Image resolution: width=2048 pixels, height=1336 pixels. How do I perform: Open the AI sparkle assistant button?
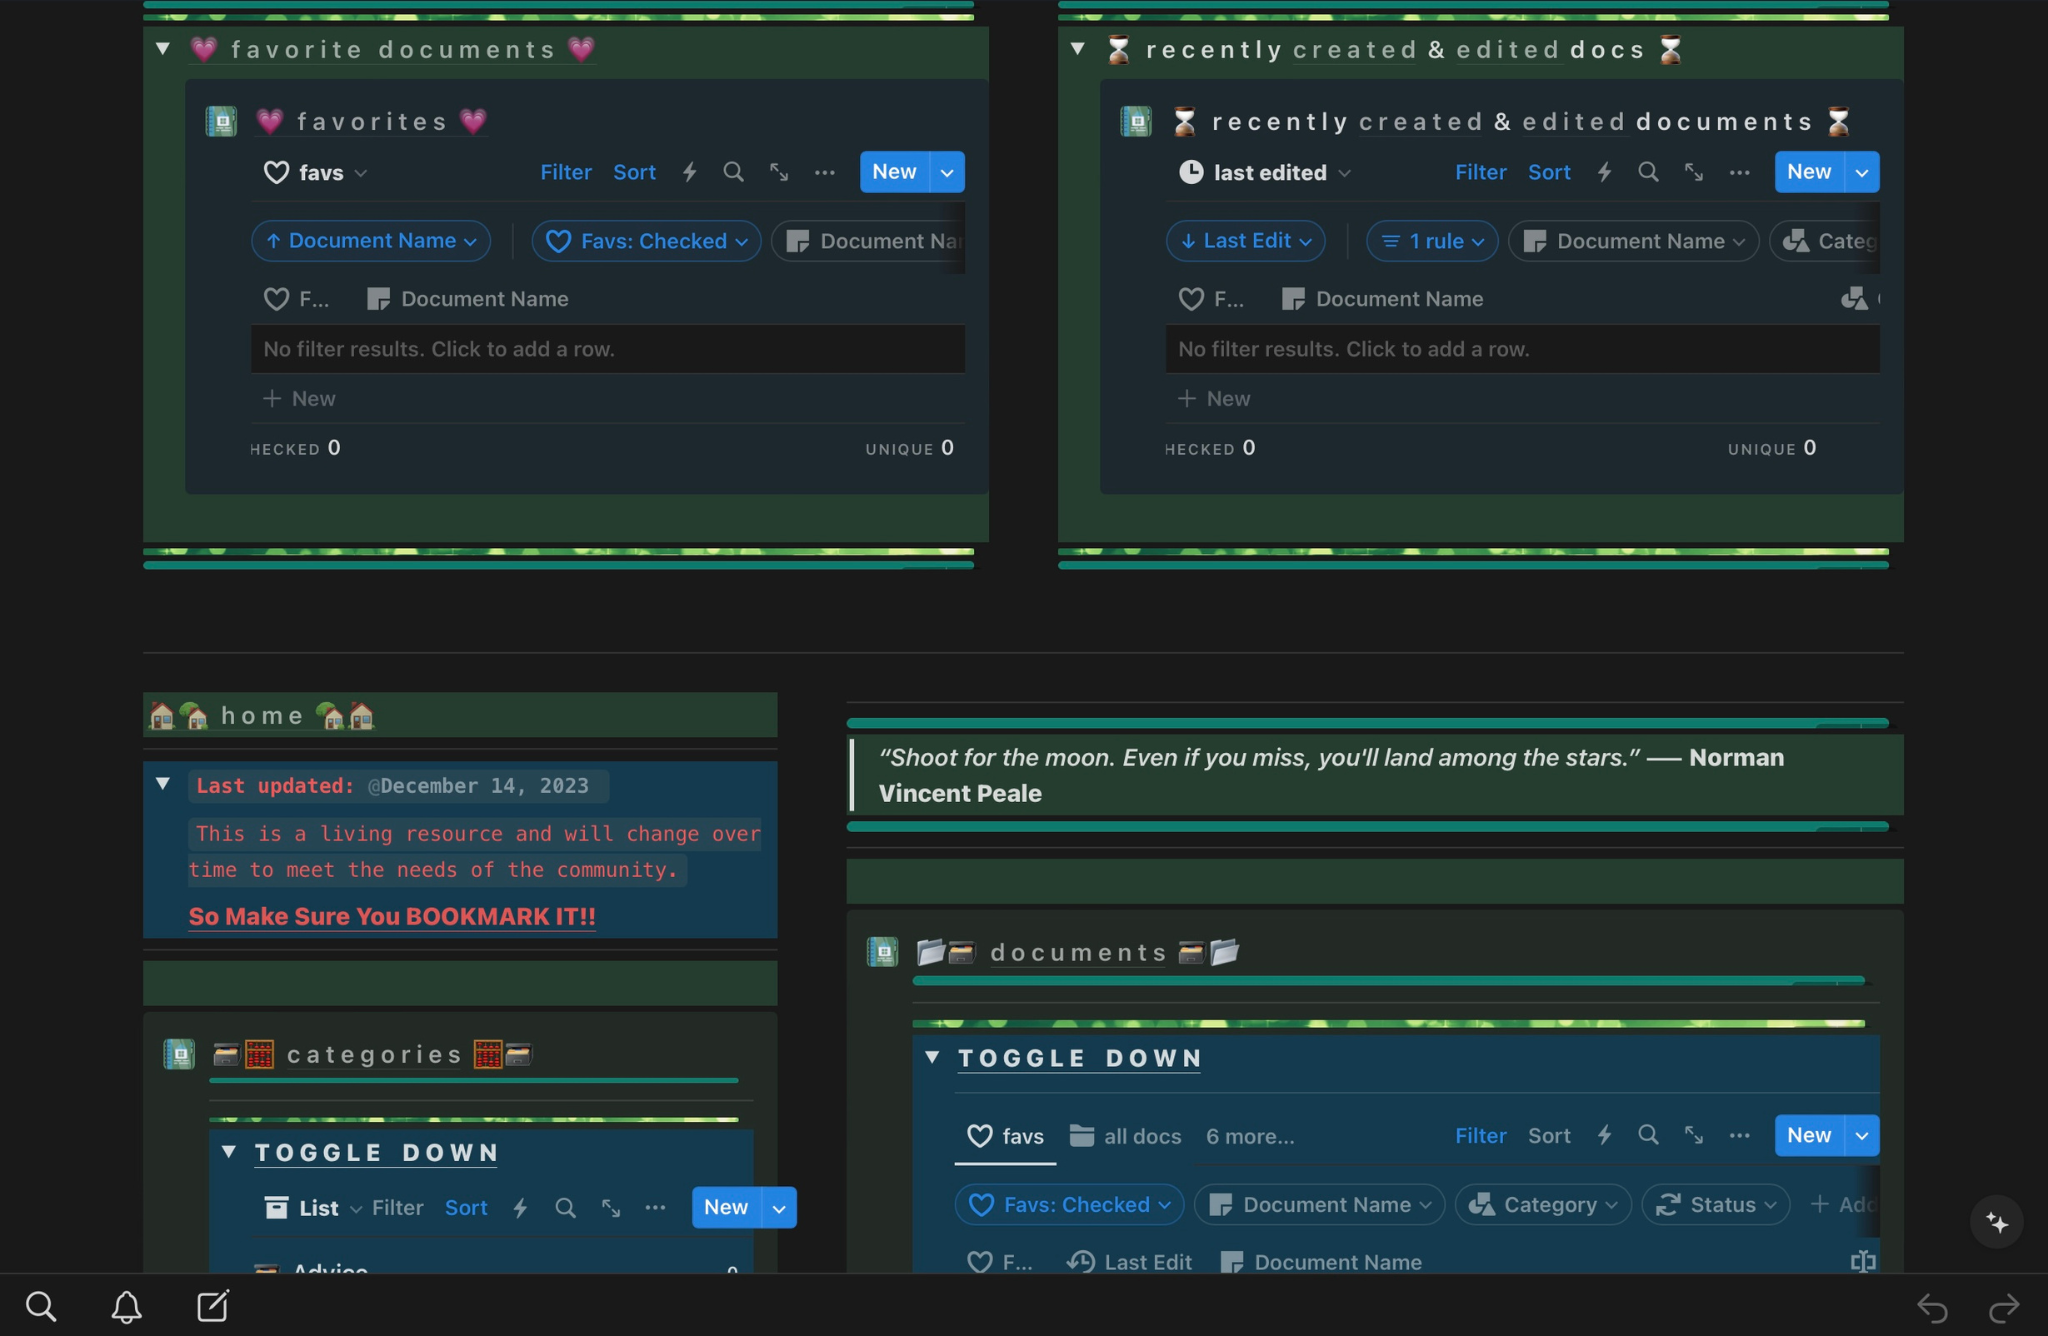tap(1996, 1222)
